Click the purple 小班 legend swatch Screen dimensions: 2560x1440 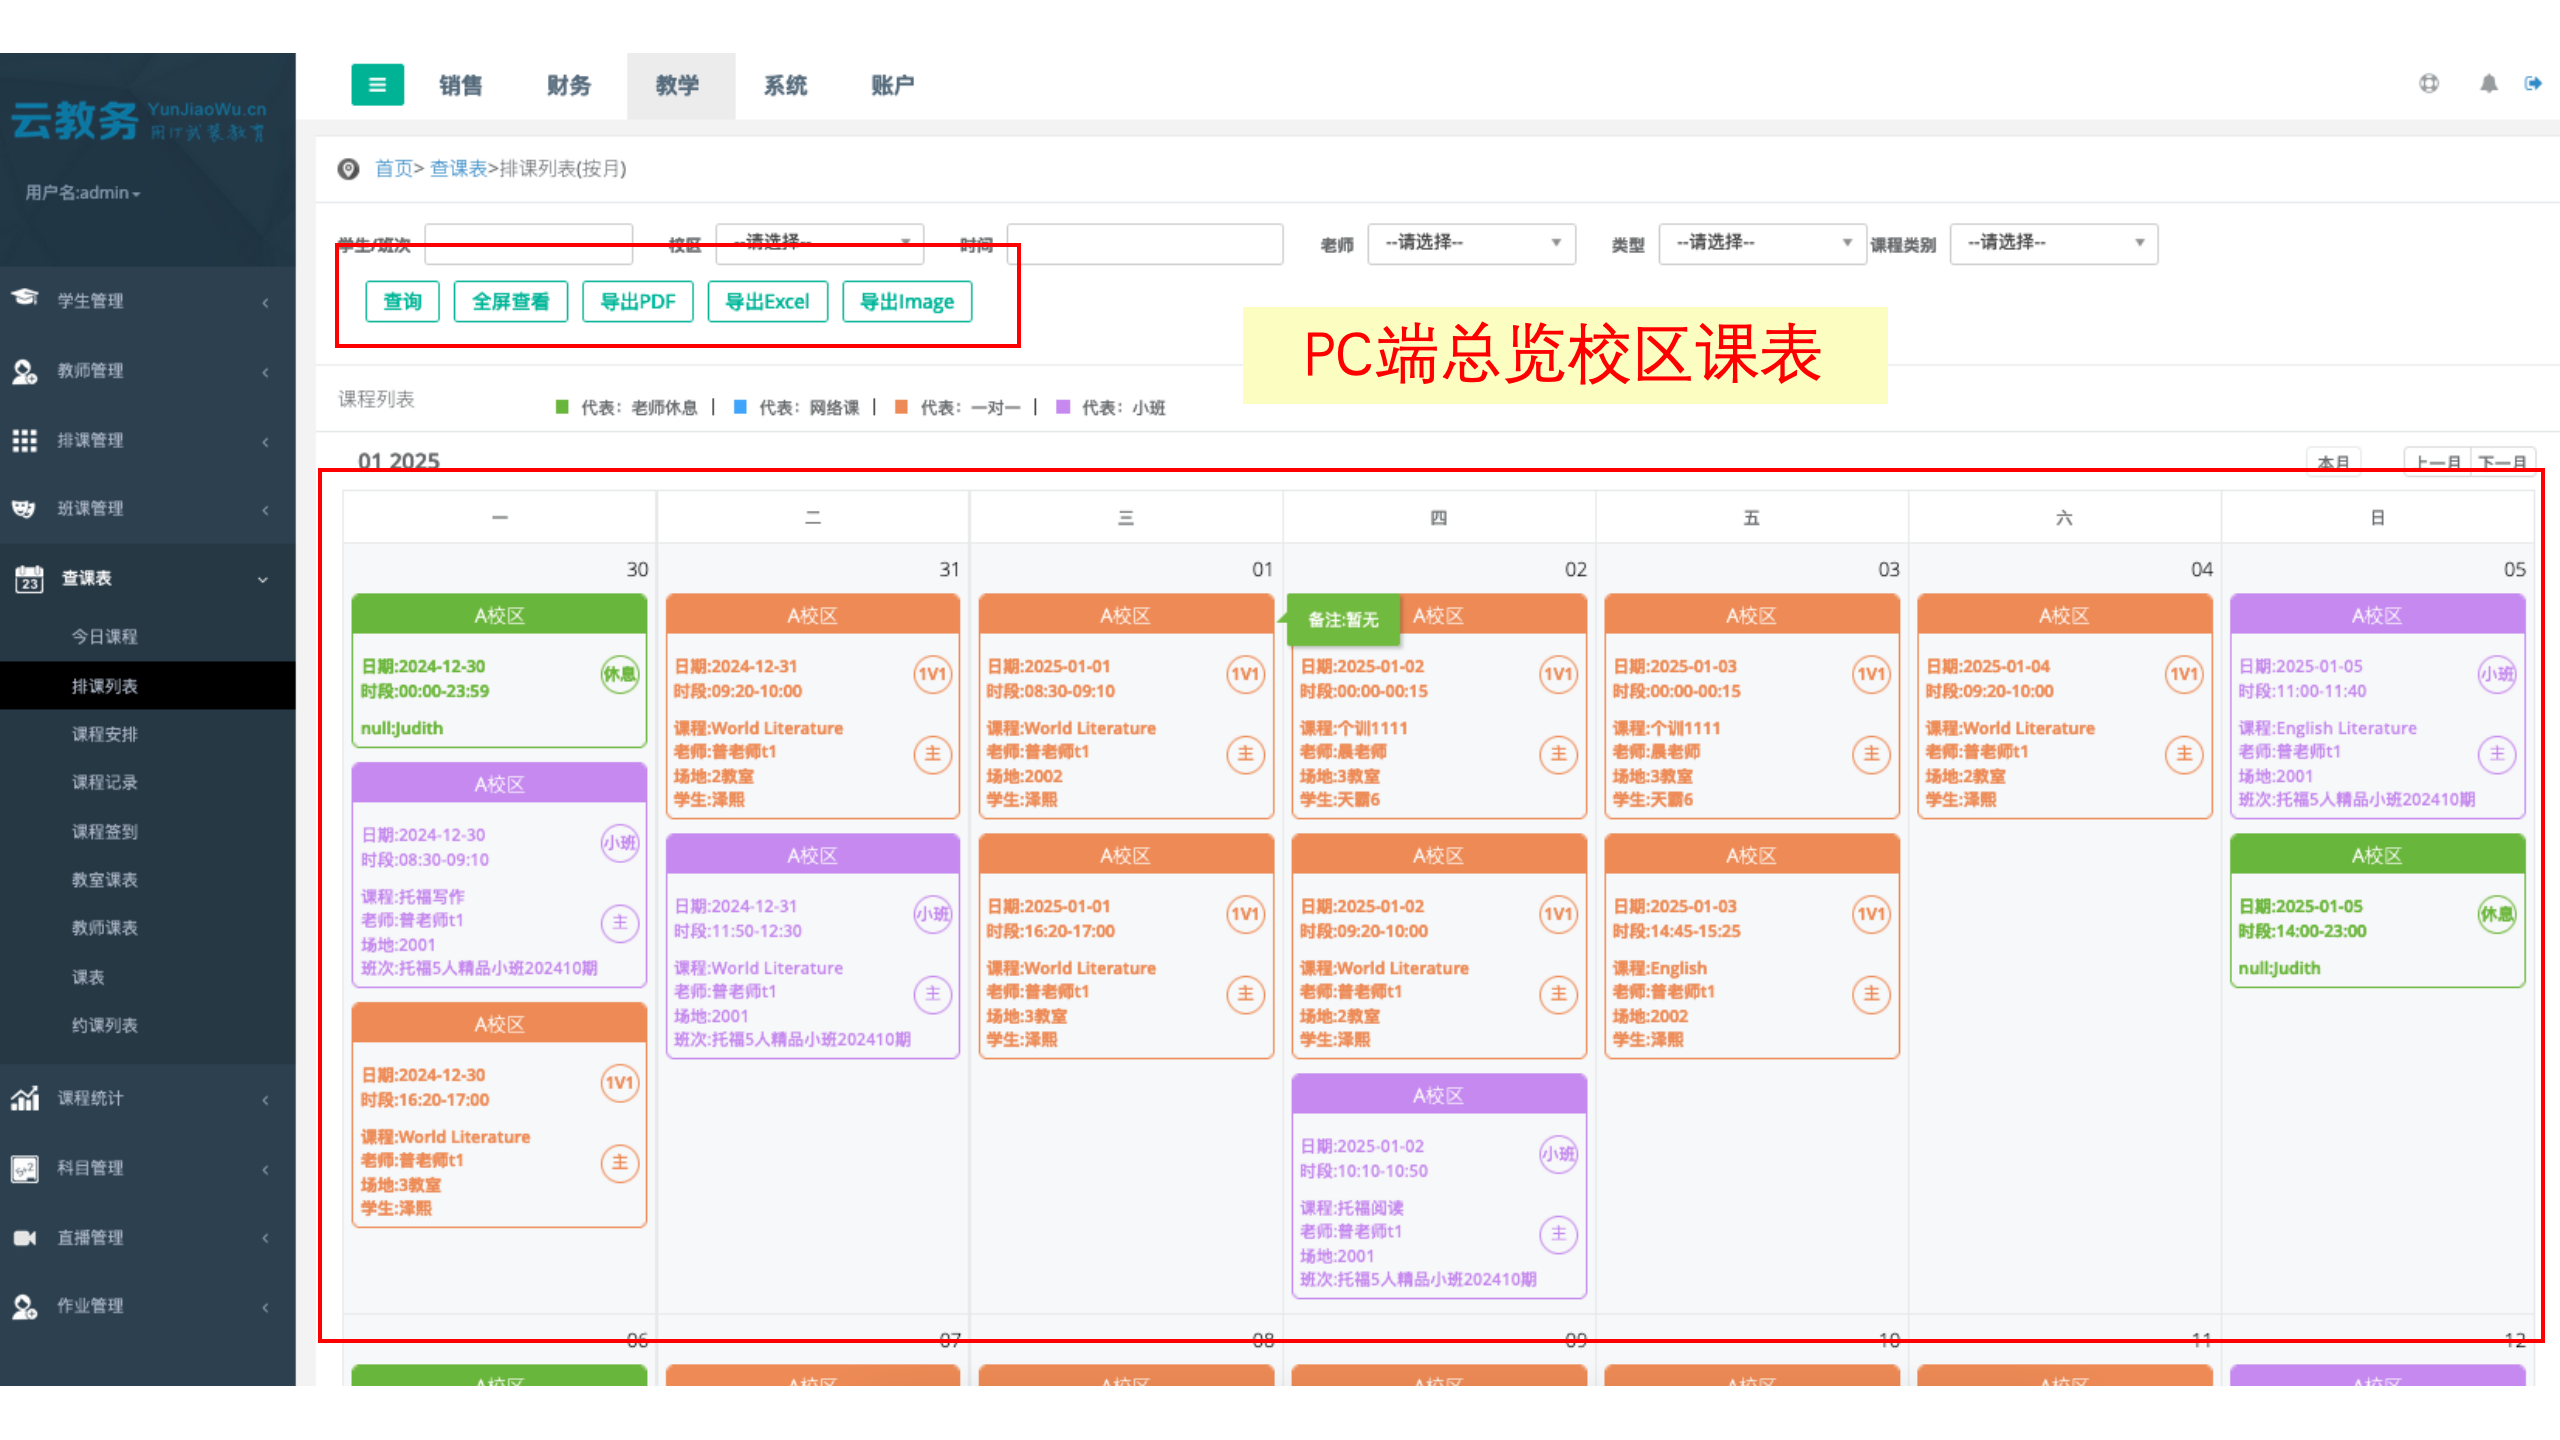click(1063, 407)
